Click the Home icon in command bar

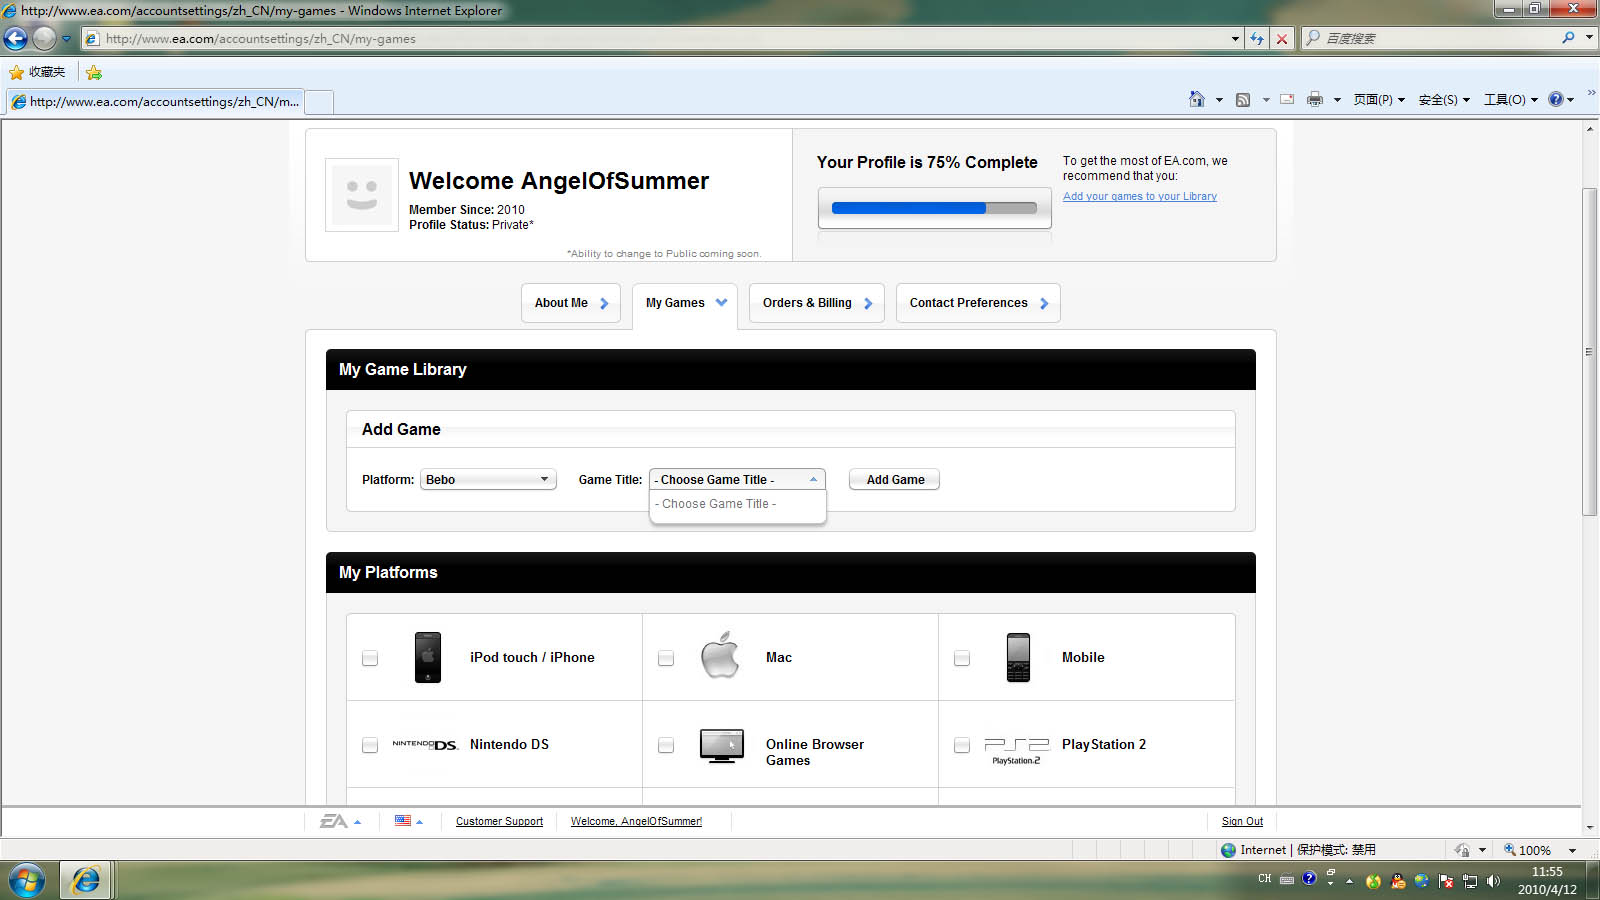1197,99
